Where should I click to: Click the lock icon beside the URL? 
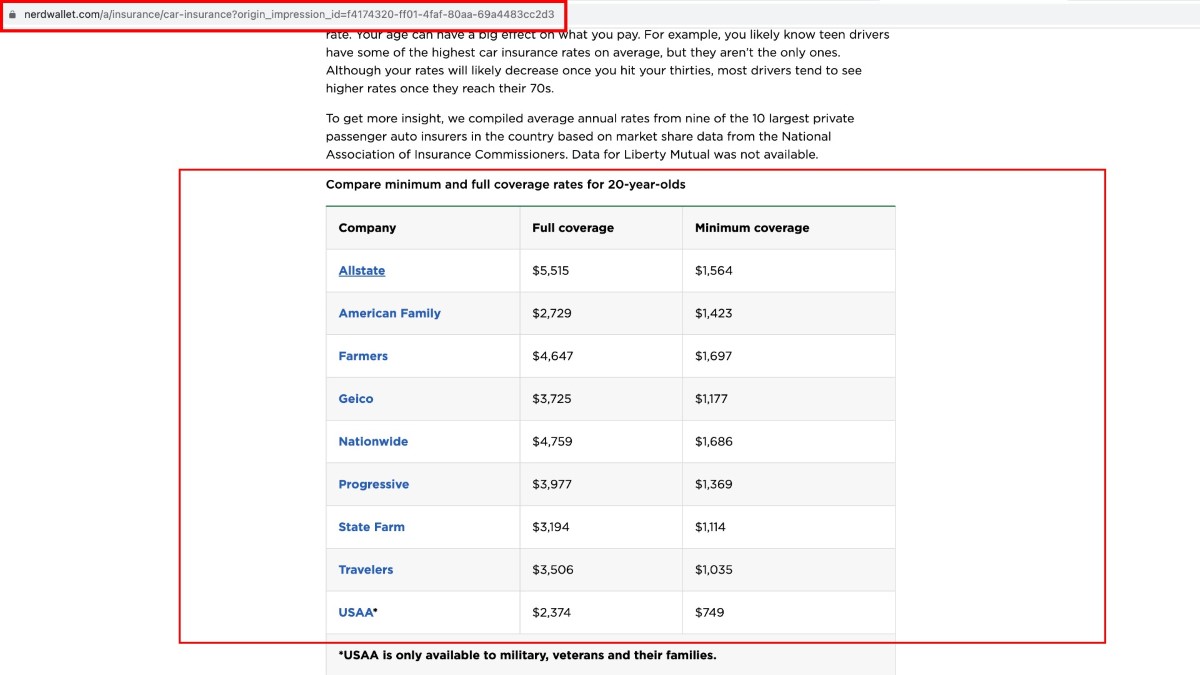tap(12, 15)
